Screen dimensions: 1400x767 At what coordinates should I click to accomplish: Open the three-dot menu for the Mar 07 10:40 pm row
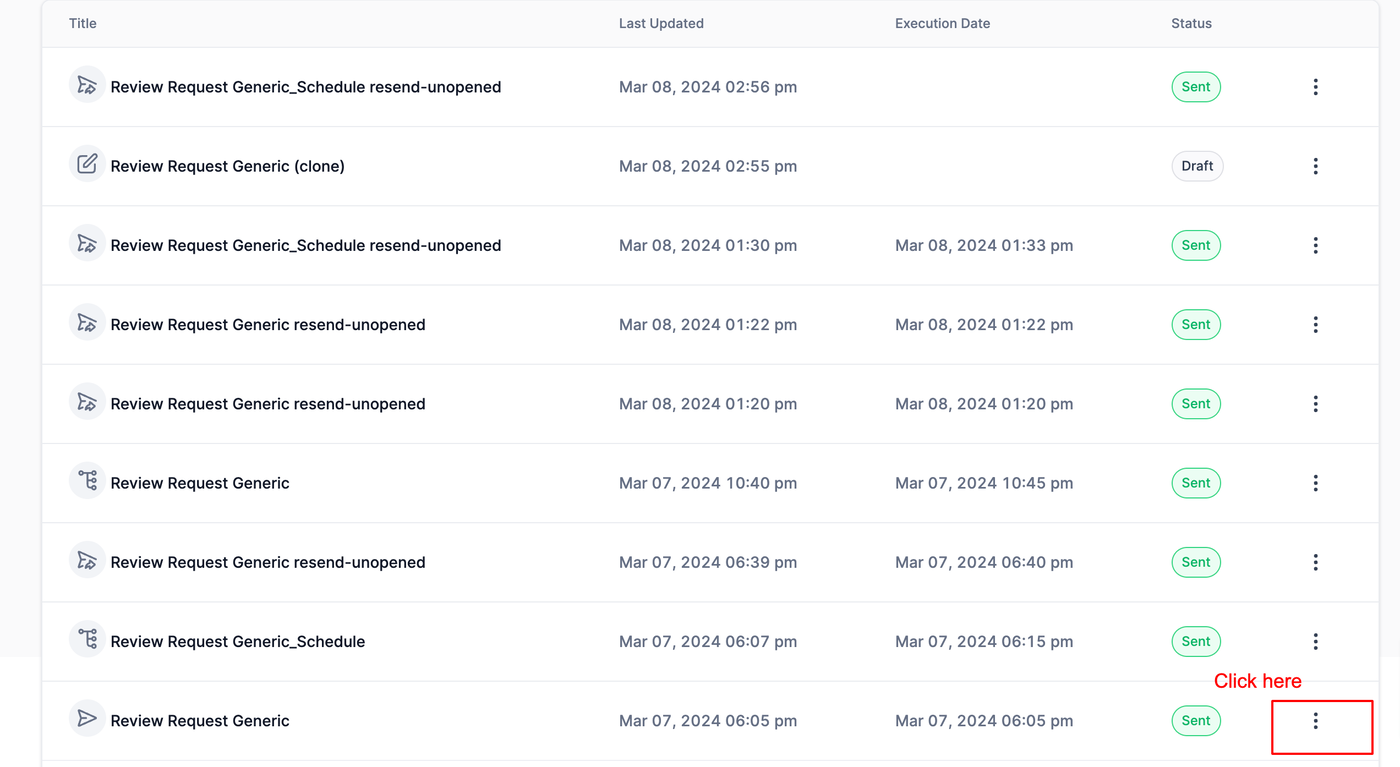pos(1315,483)
